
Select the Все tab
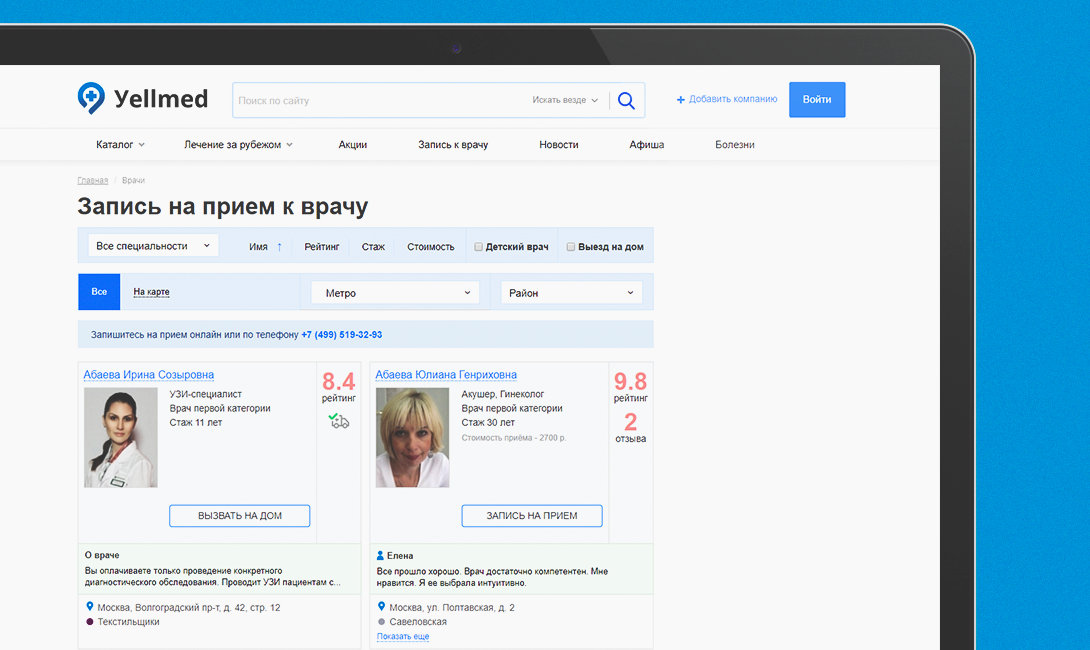[99, 292]
